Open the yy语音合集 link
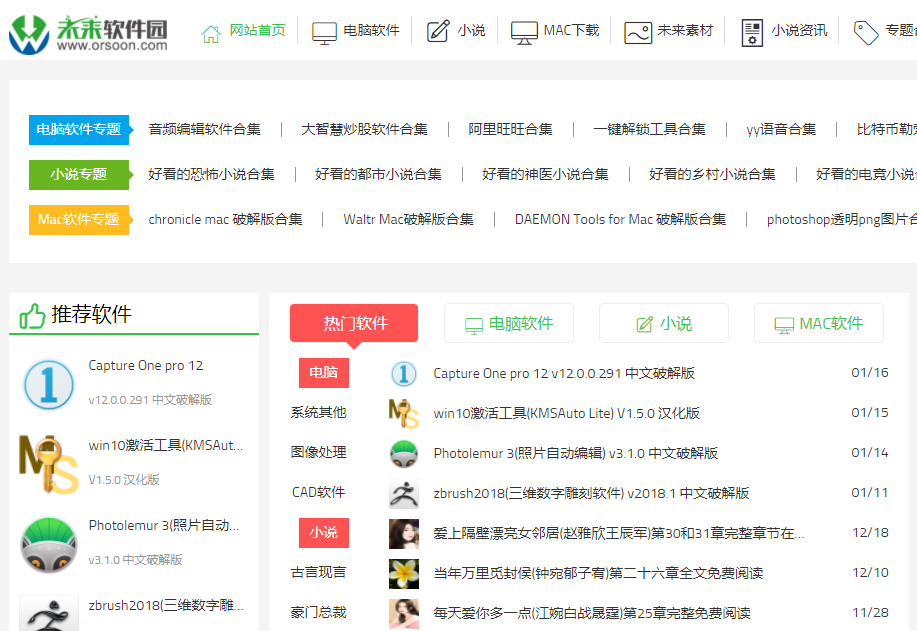917x631 pixels. [781, 129]
